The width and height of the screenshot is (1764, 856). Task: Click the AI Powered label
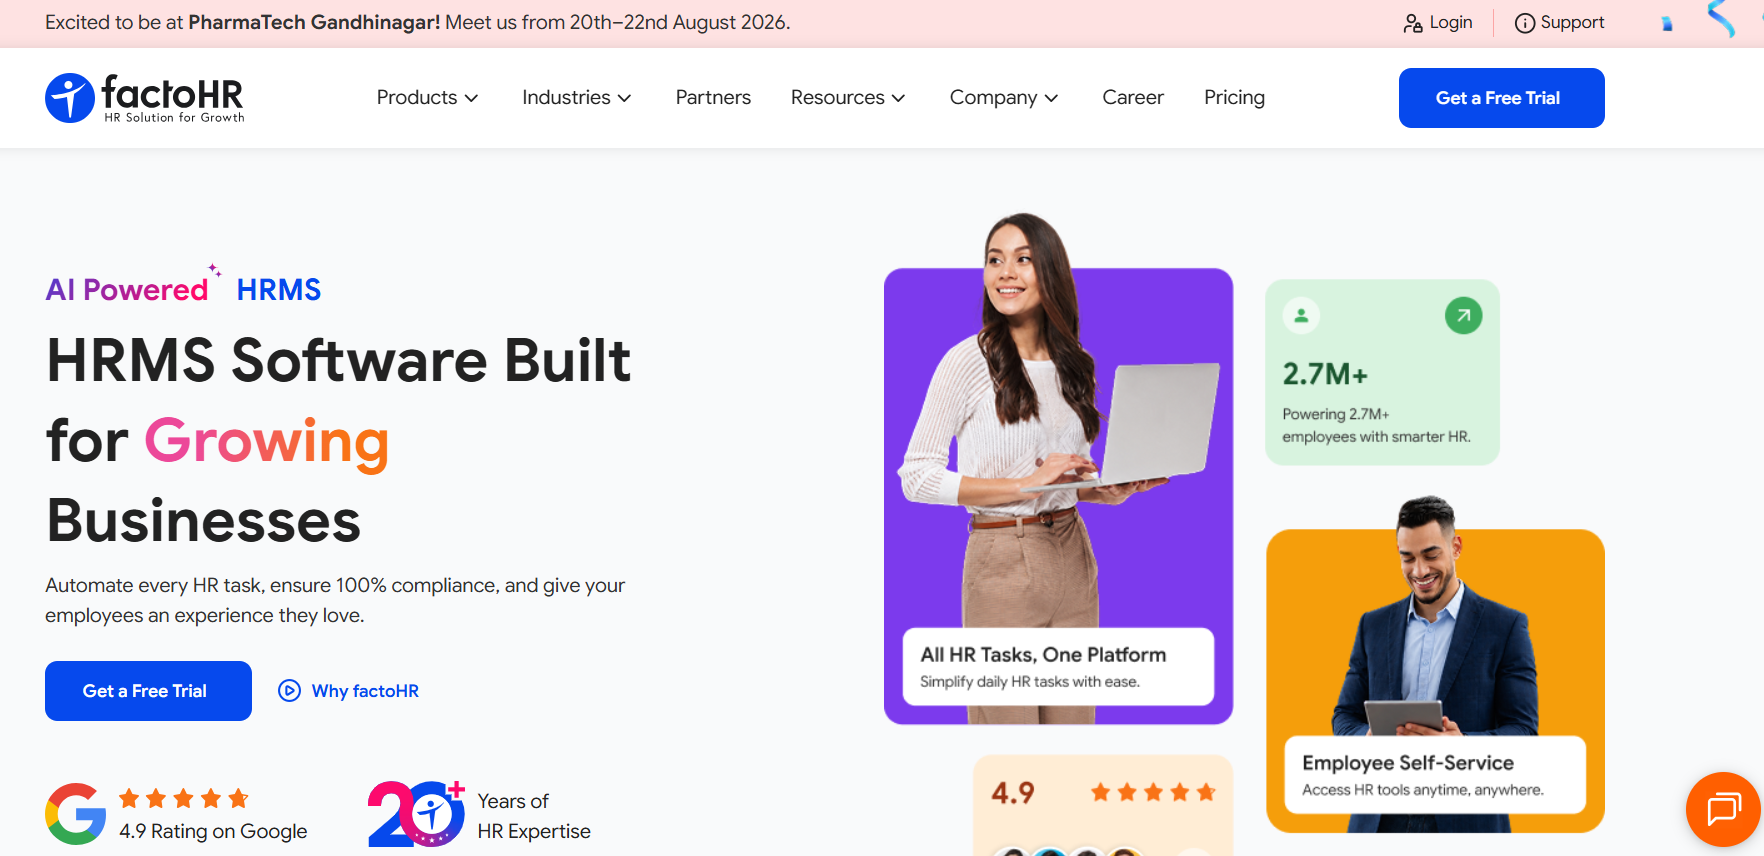[x=127, y=290]
